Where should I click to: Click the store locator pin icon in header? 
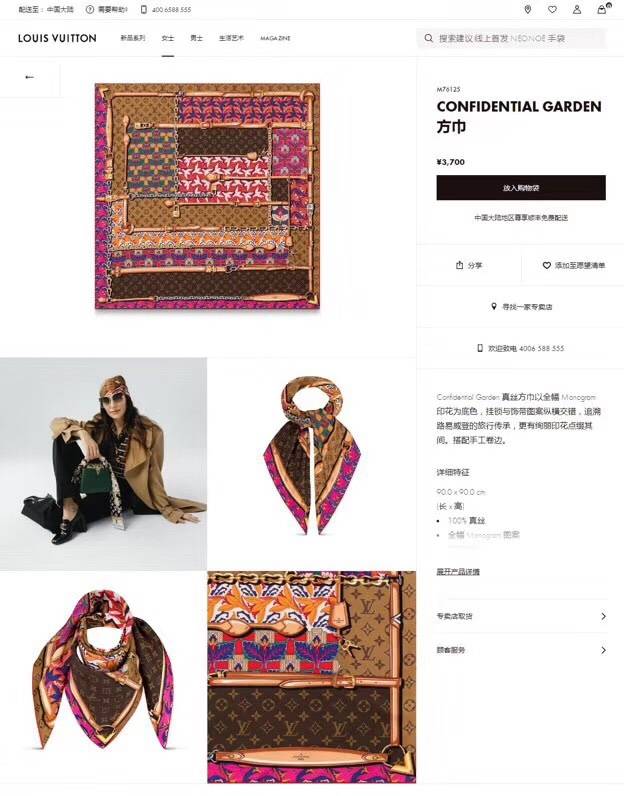pyautogui.click(x=528, y=10)
